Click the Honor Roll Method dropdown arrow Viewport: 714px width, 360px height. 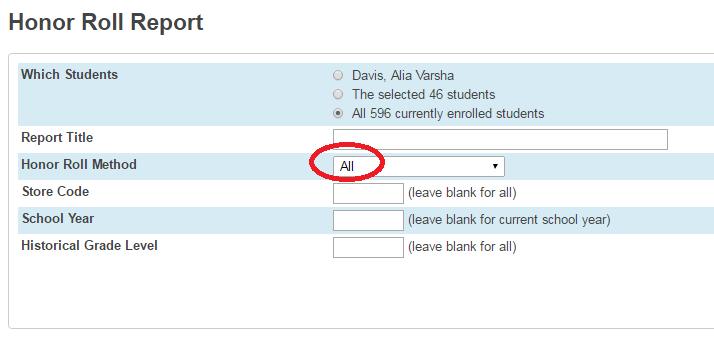pos(495,166)
